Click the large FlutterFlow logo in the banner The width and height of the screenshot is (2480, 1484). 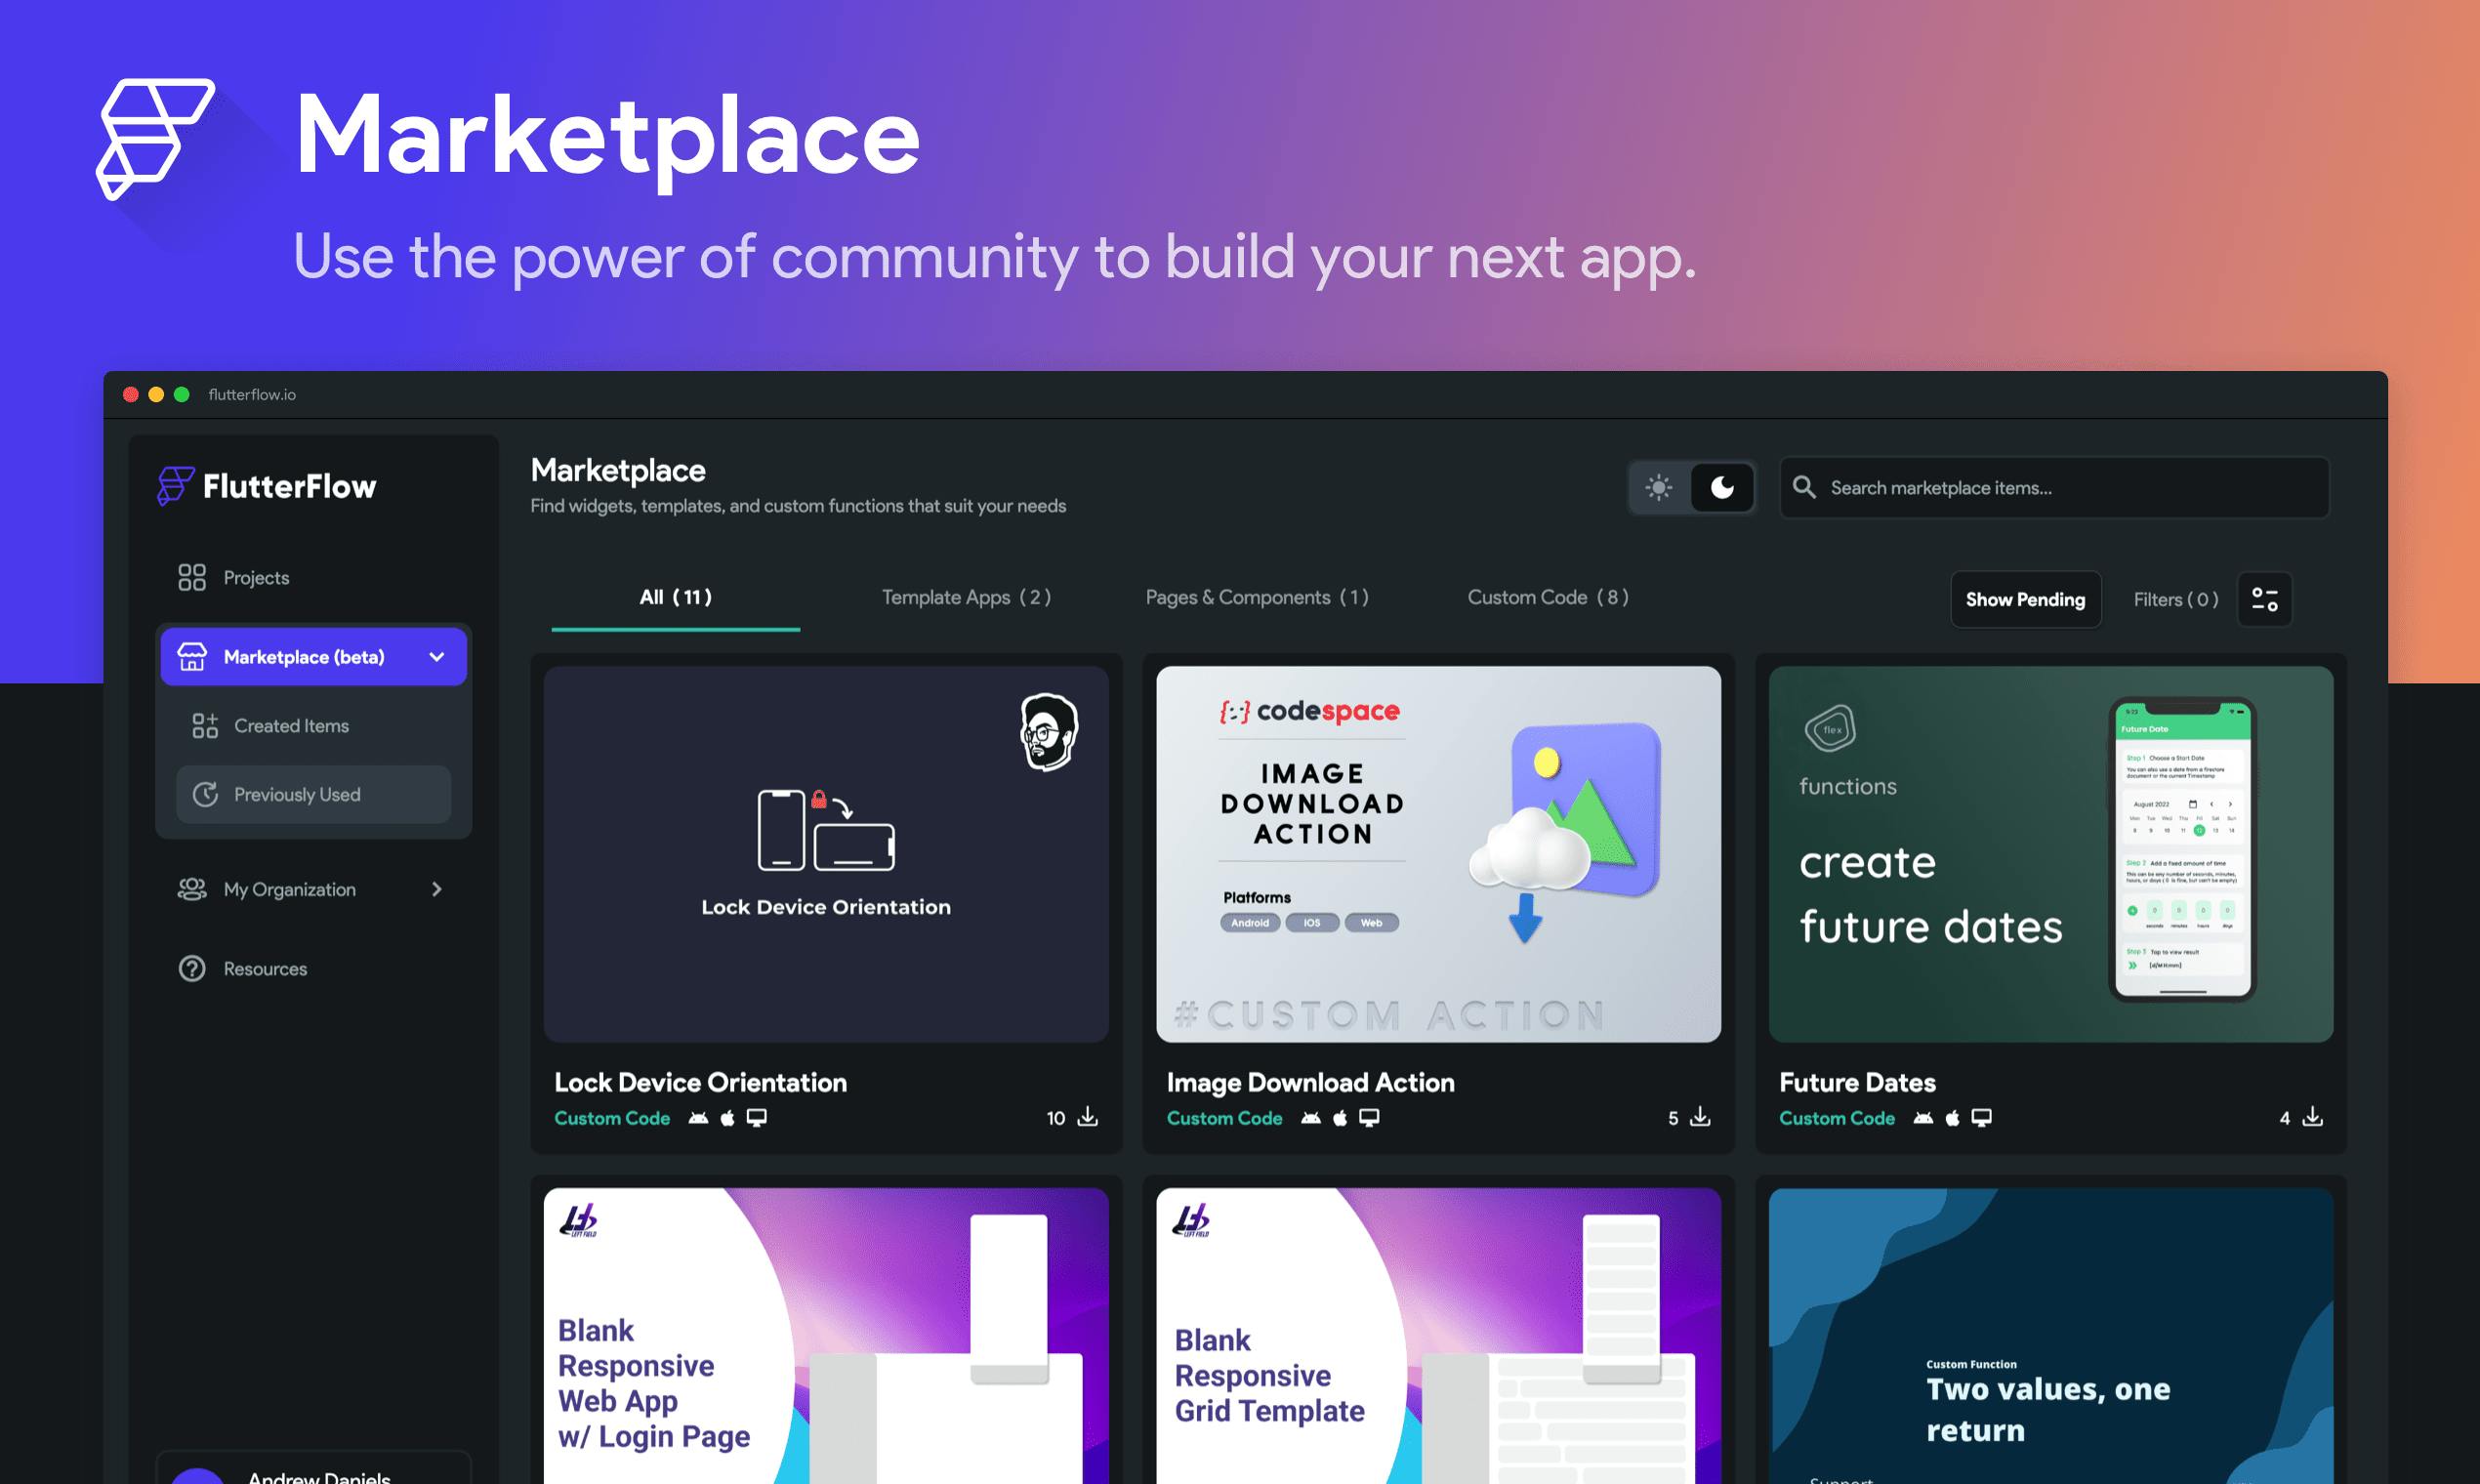[156, 139]
